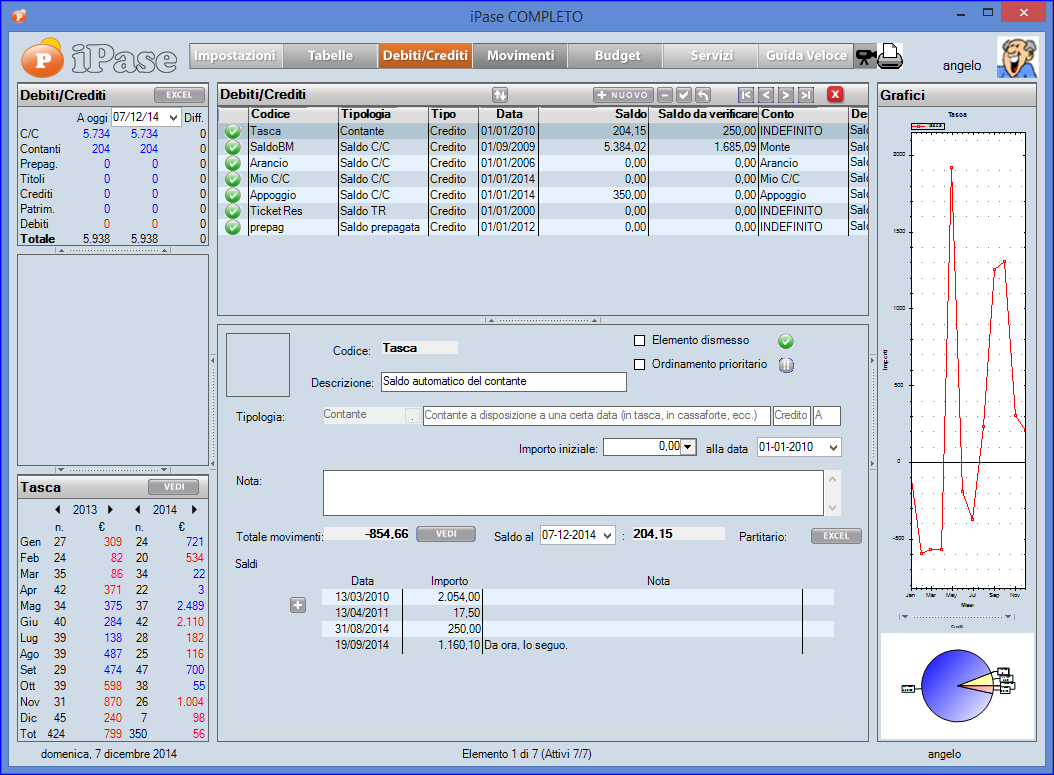The width and height of the screenshot is (1054, 775).
Task: Expand the 'alla data' date picker
Action: 834,448
